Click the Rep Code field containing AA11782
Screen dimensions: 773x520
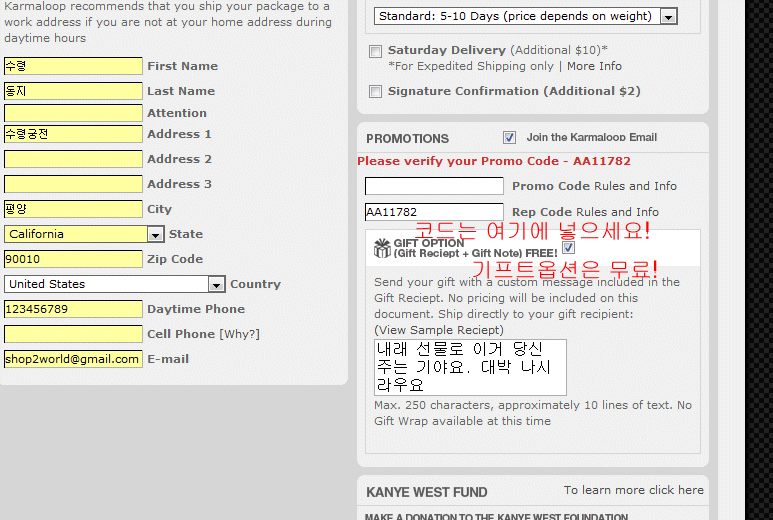(x=434, y=212)
